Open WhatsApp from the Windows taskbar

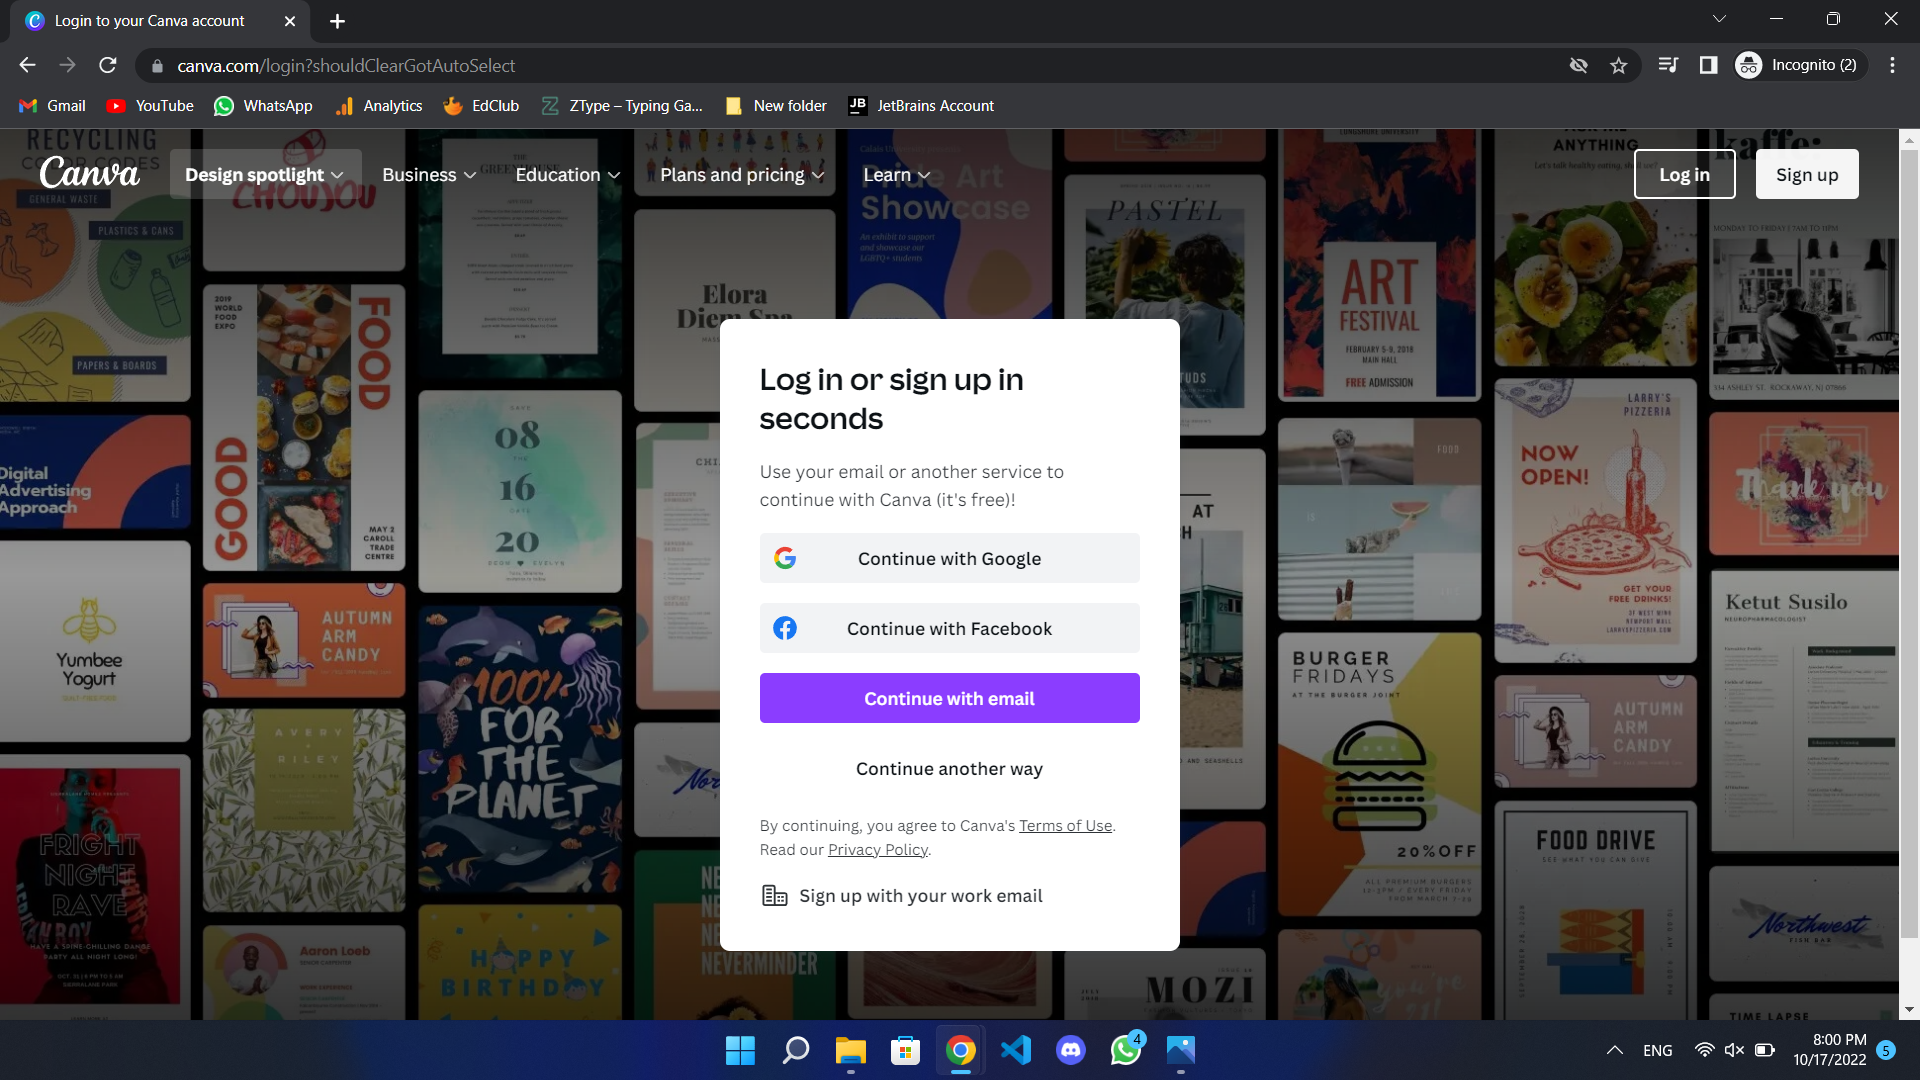pos(1125,1050)
